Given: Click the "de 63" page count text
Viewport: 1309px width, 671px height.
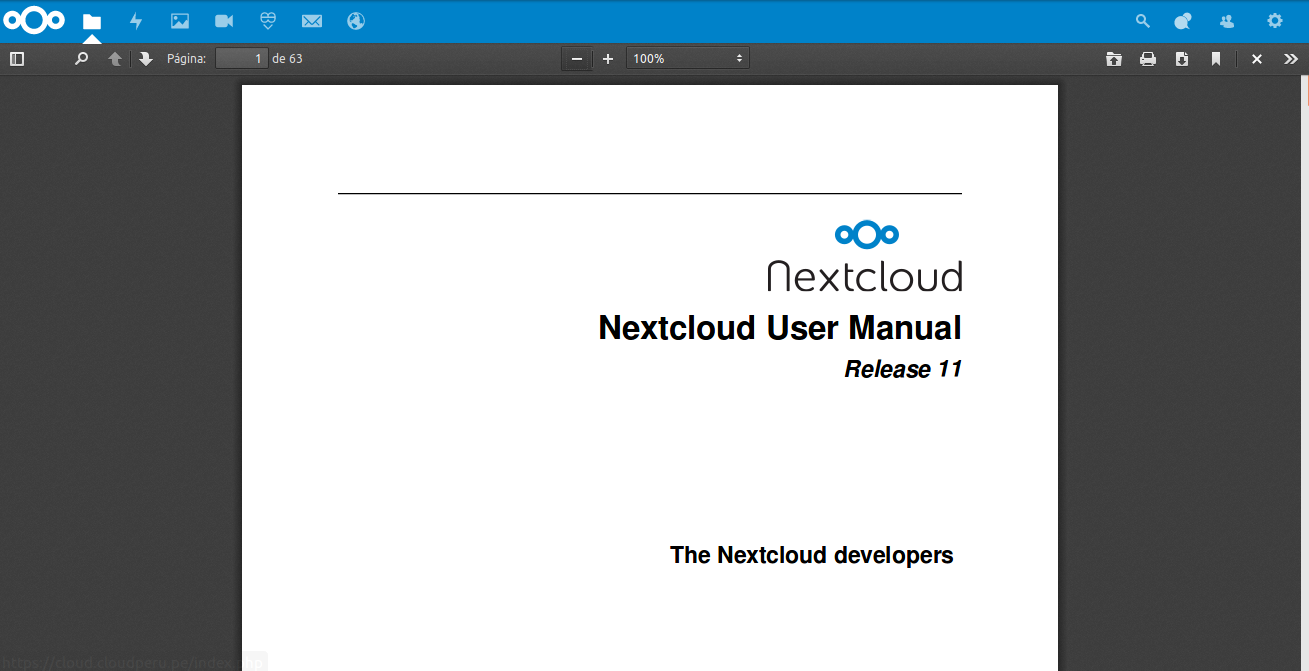Looking at the screenshot, I should coord(287,59).
